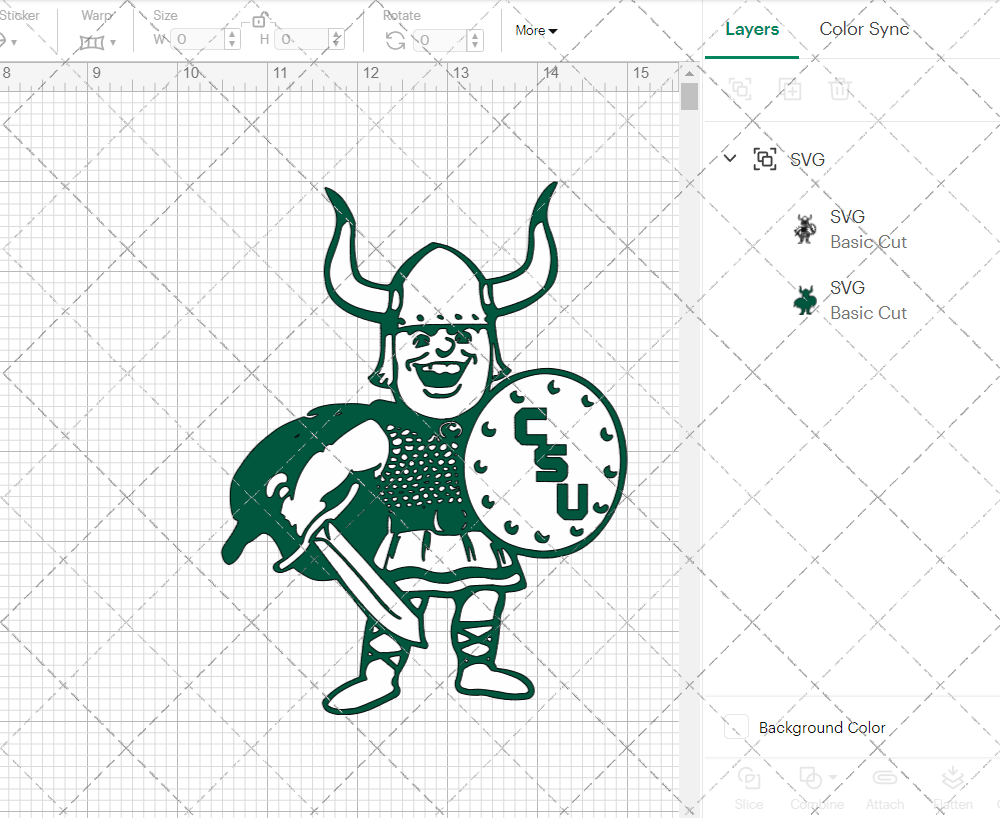1000x818 pixels.
Task: Click the Group layers icon
Action: (x=740, y=89)
